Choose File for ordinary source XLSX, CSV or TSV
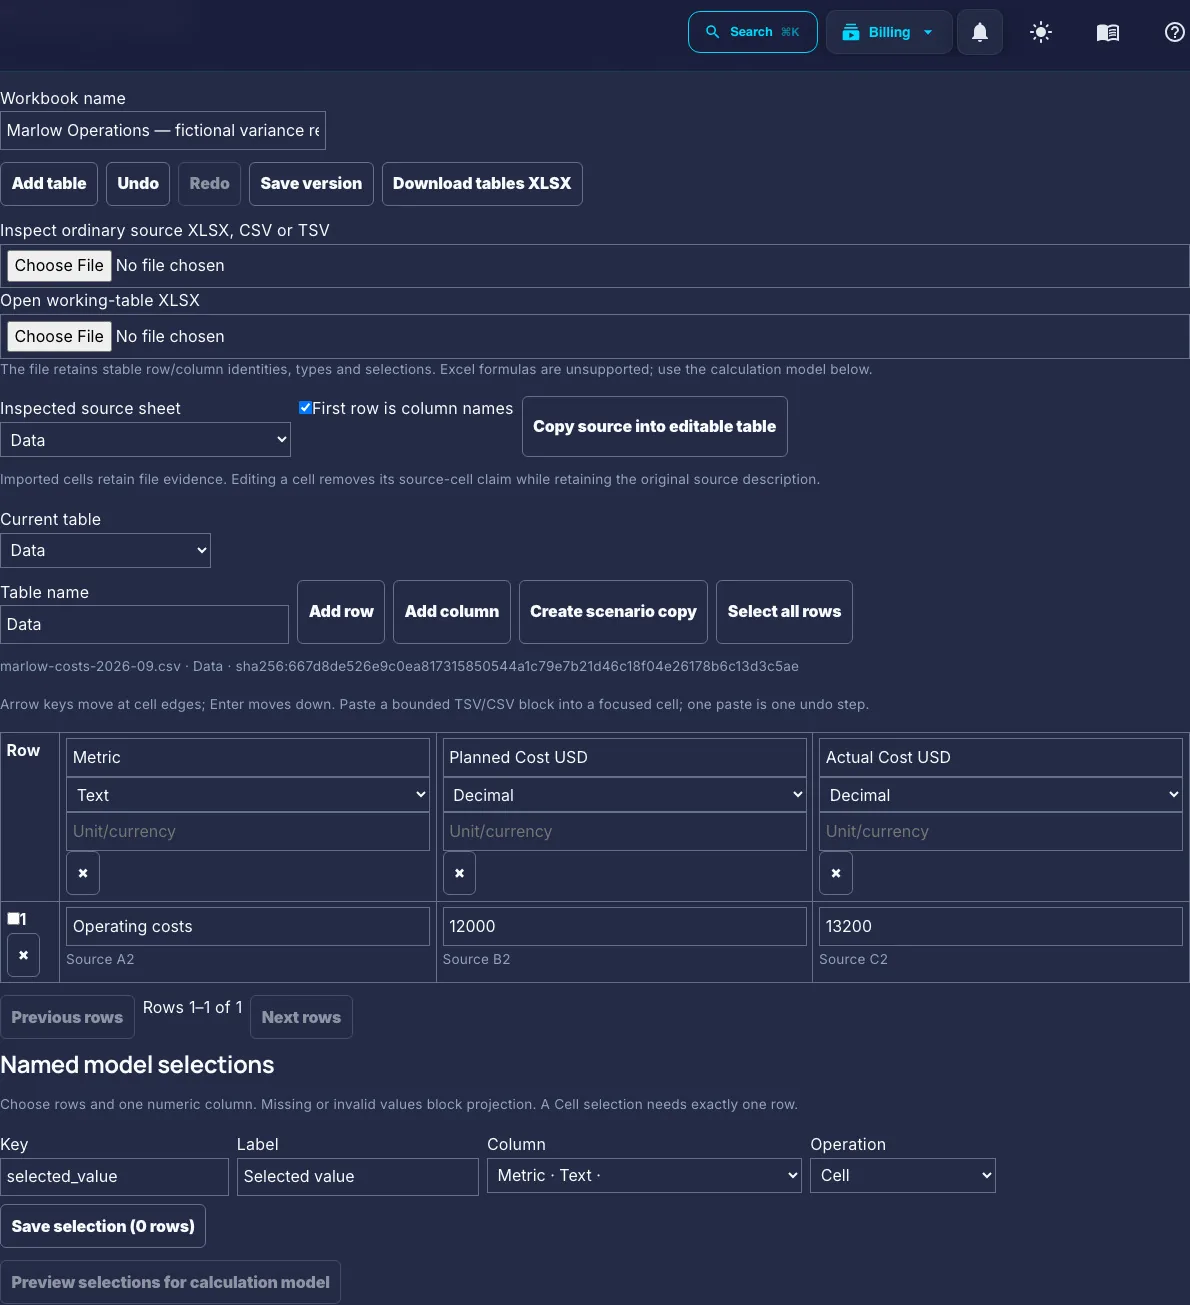This screenshot has width=1190, height=1305. [59, 265]
